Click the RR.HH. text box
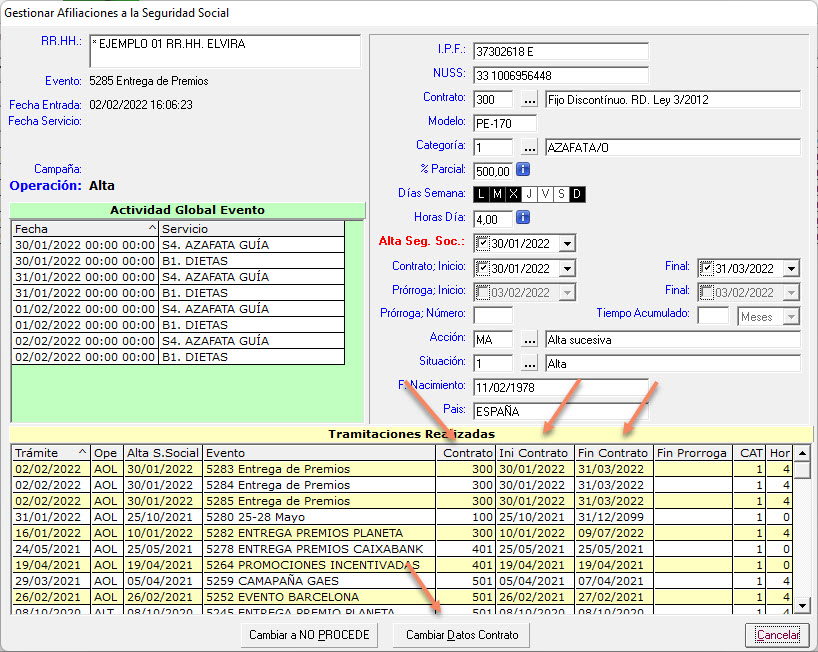The image size is (818, 652). click(225, 51)
